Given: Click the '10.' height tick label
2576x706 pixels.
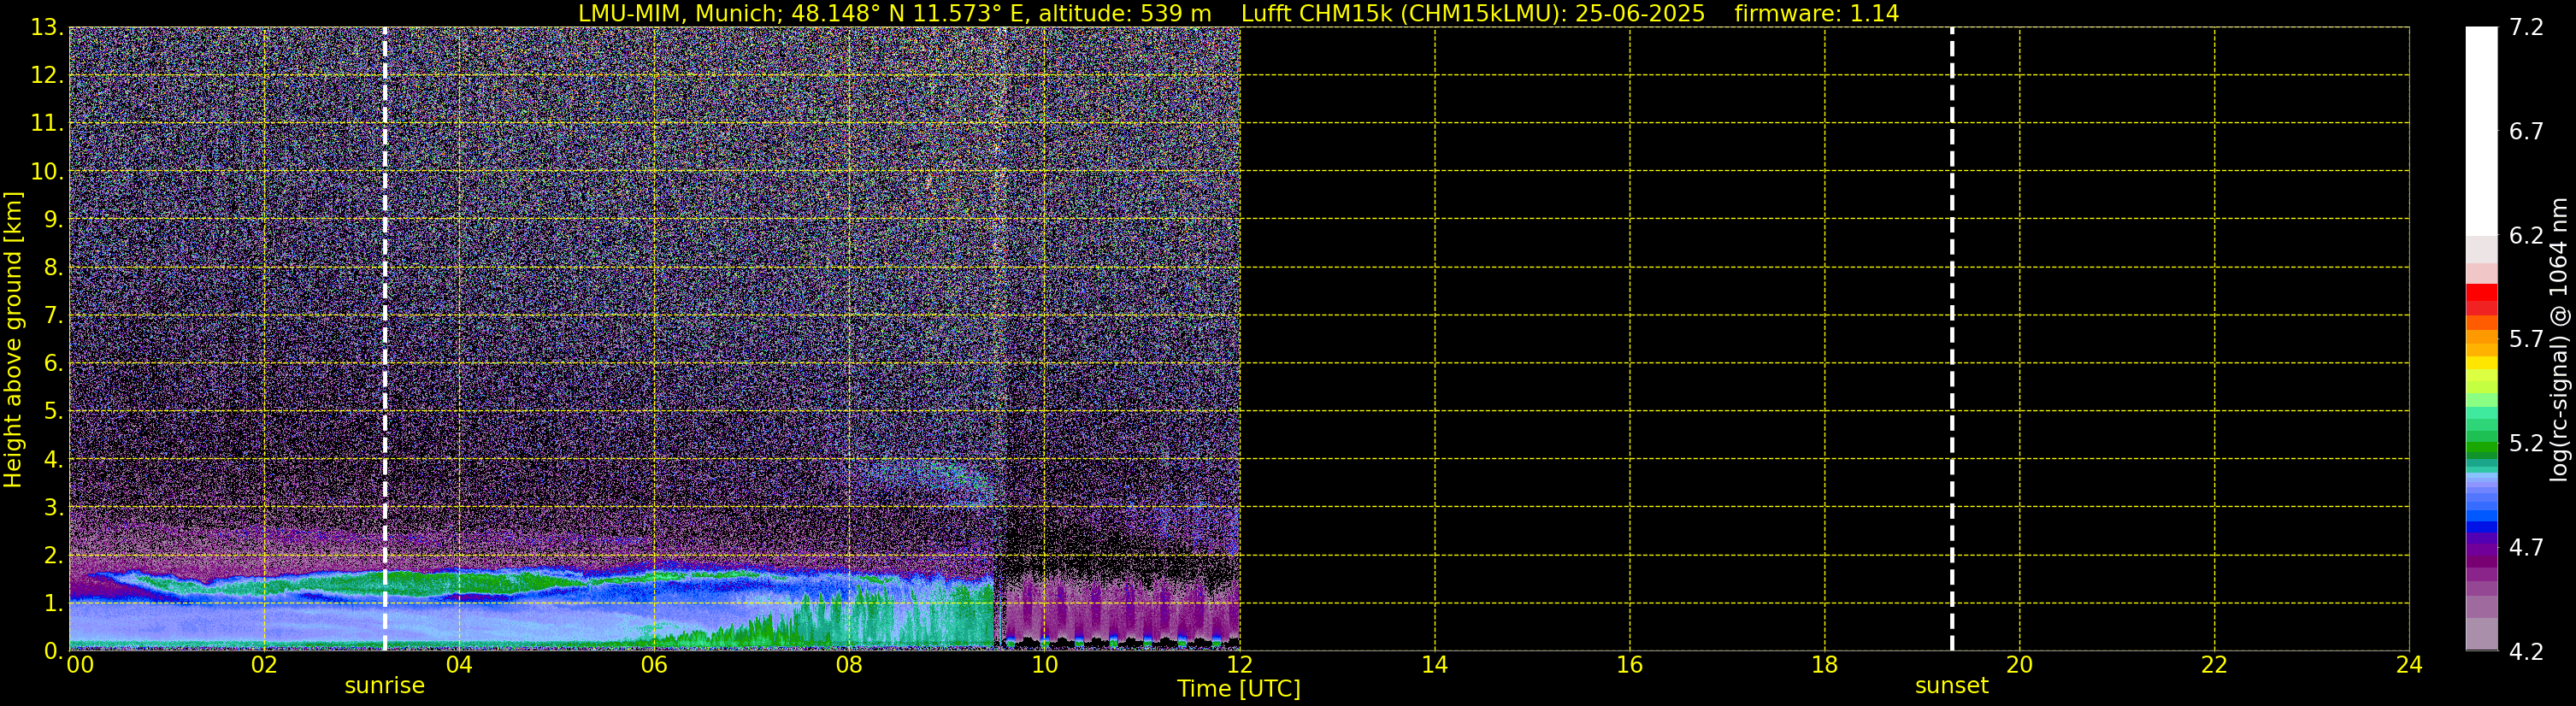Looking at the screenshot, I should [x=47, y=171].
